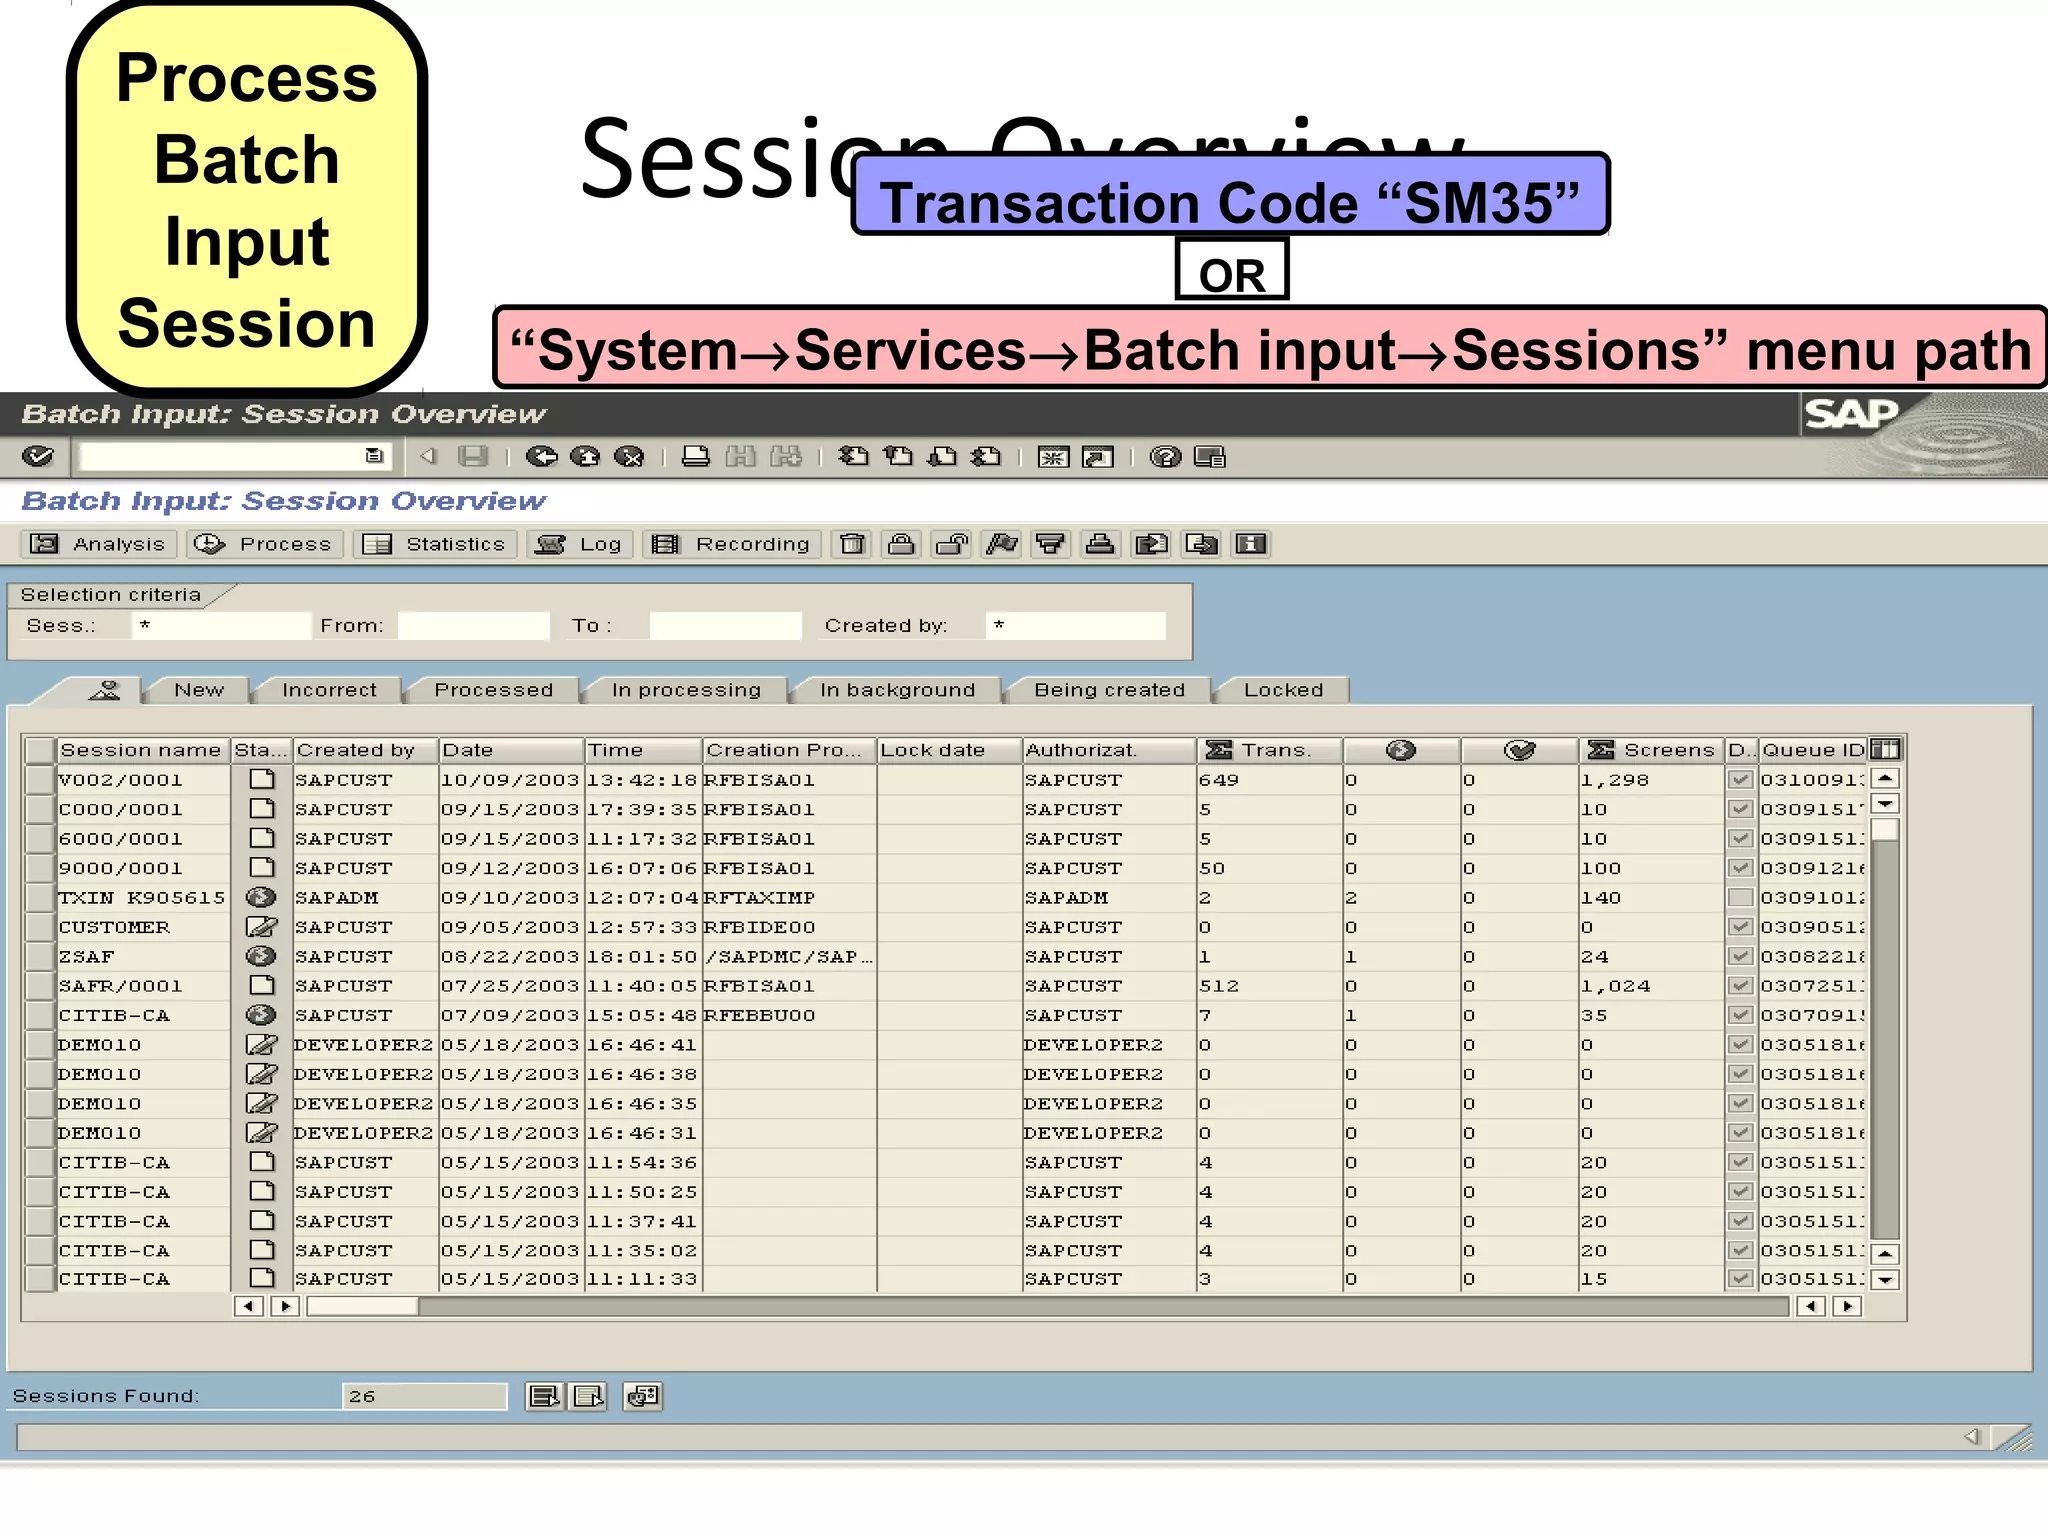Click the green Back arrow icon

click(x=542, y=457)
